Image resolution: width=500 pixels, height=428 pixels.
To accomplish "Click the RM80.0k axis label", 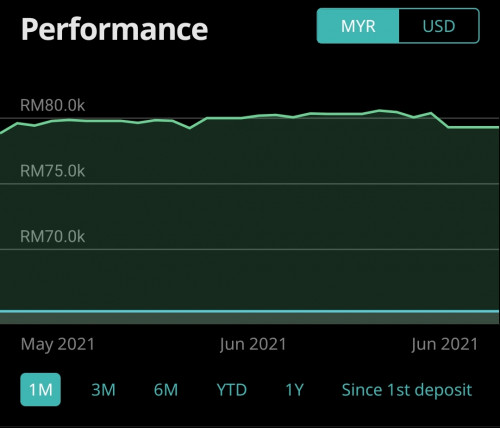I will point(53,105).
